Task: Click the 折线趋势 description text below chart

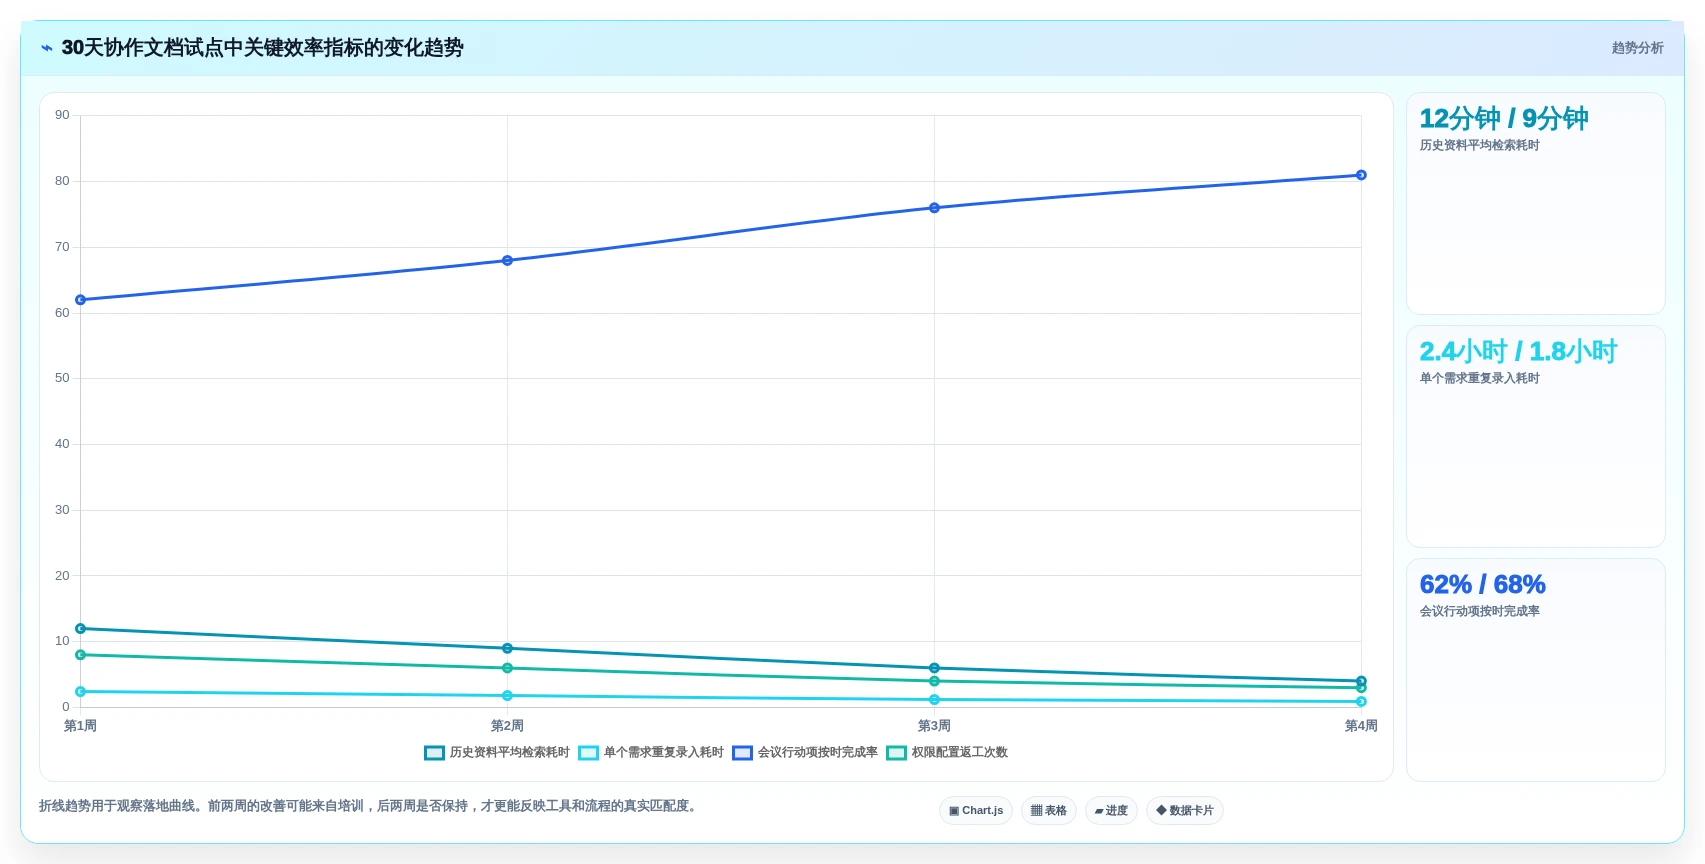Action: tap(369, 806)
